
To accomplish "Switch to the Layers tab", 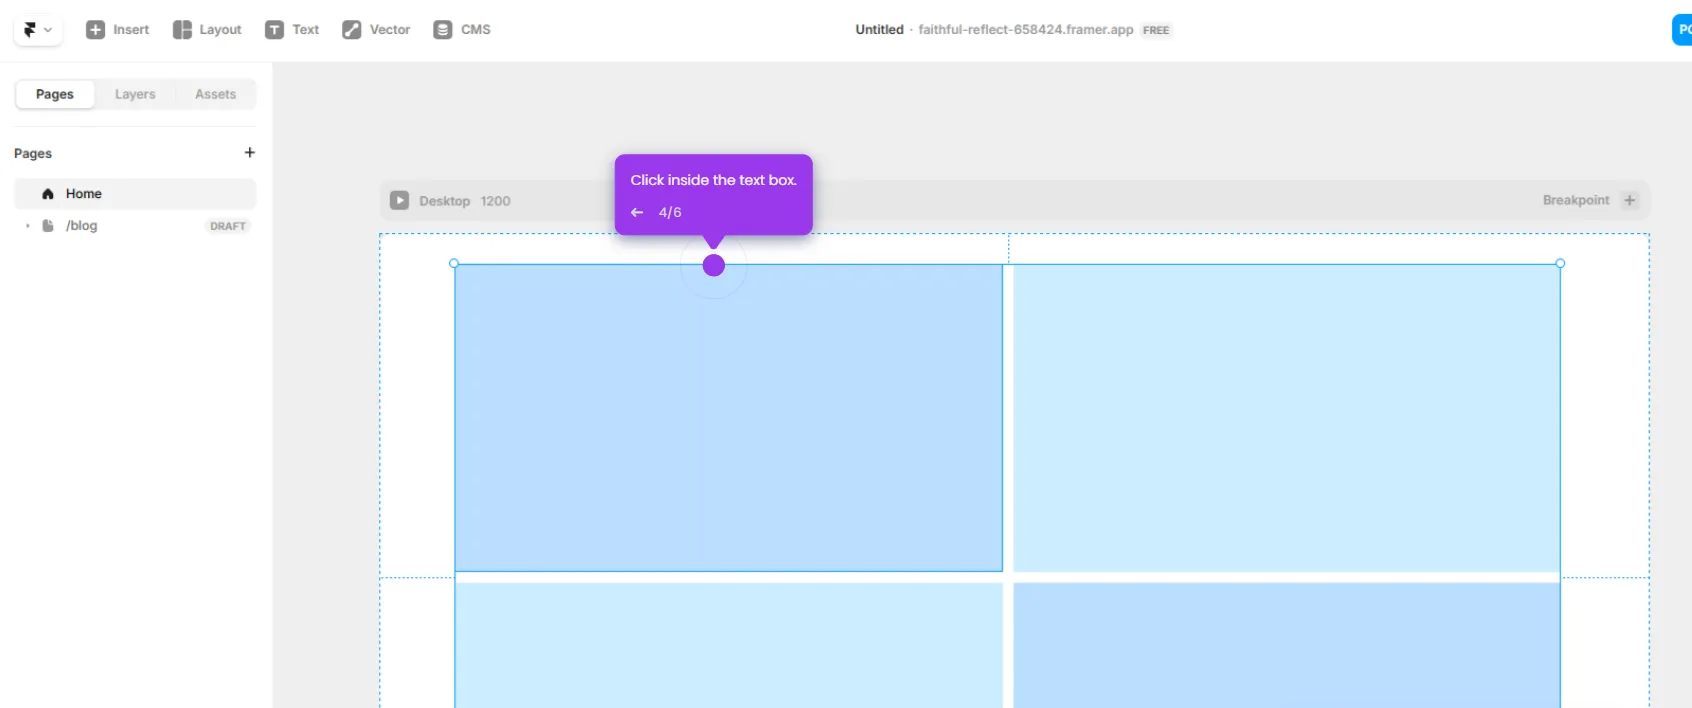I will (x=135, y=94).
